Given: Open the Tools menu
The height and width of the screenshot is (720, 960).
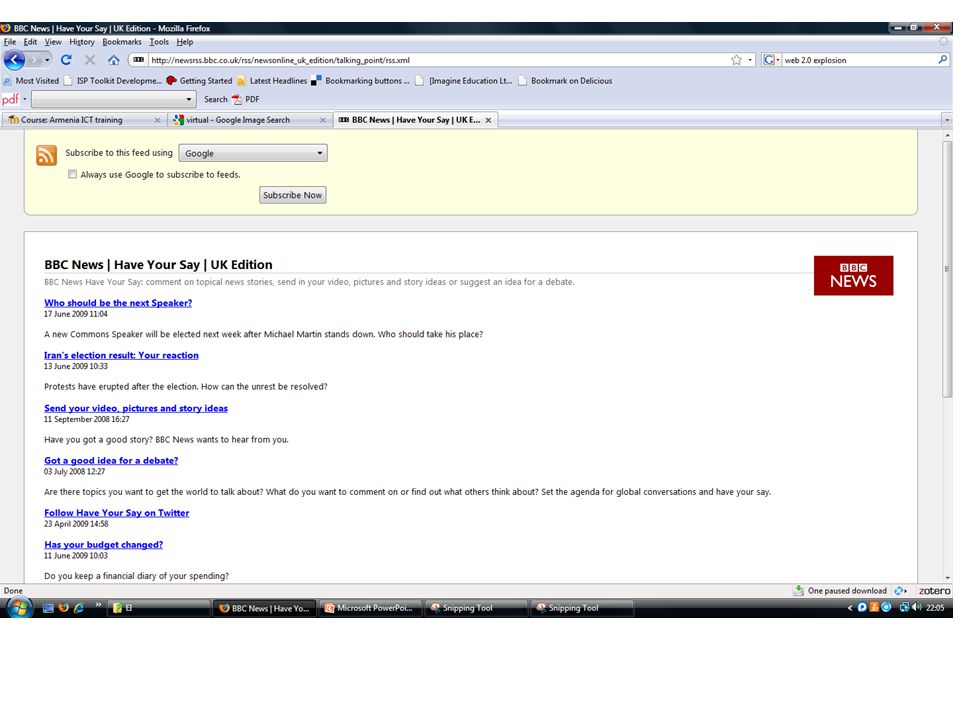Looking at the screenshot, I should pyautogui.click(x=159, y=42).
